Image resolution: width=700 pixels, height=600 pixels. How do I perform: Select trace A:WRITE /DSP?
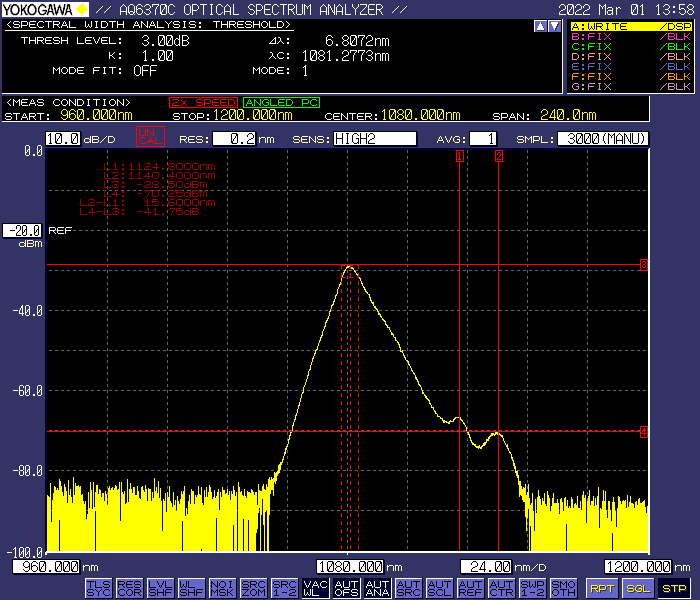pyautogui.click(x=631, y=26)
